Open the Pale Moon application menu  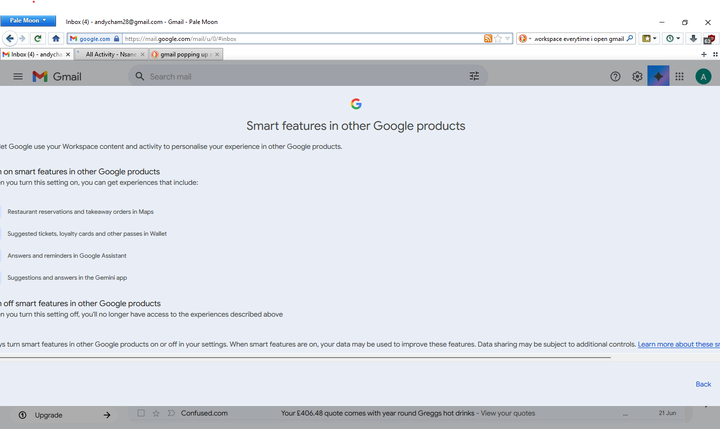tap(28, 20)
